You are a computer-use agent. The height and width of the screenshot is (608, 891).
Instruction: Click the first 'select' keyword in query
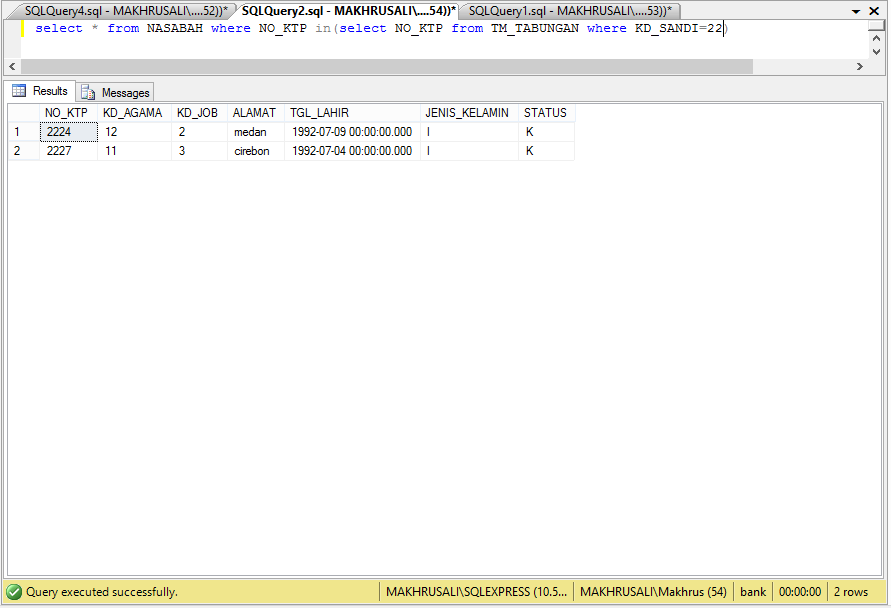pyautogui.click(x=59, y=28)
